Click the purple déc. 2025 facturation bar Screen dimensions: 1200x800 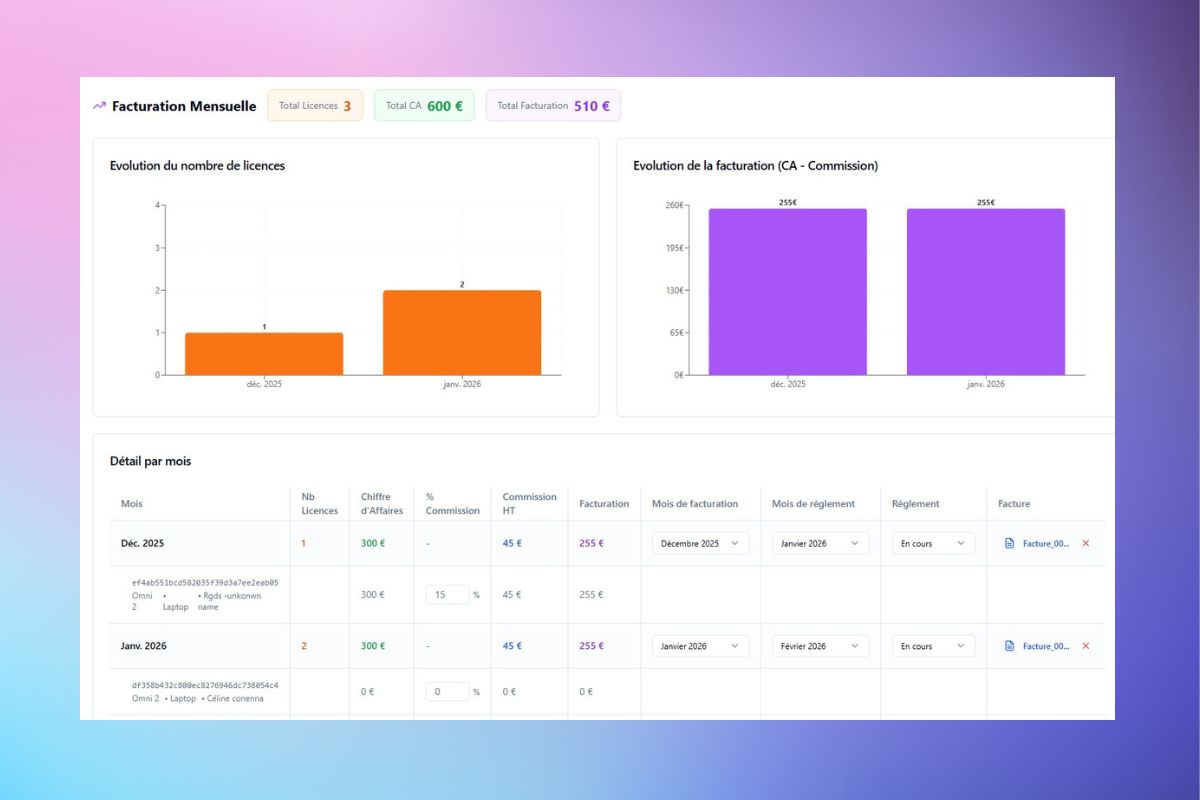click(787, 291)
